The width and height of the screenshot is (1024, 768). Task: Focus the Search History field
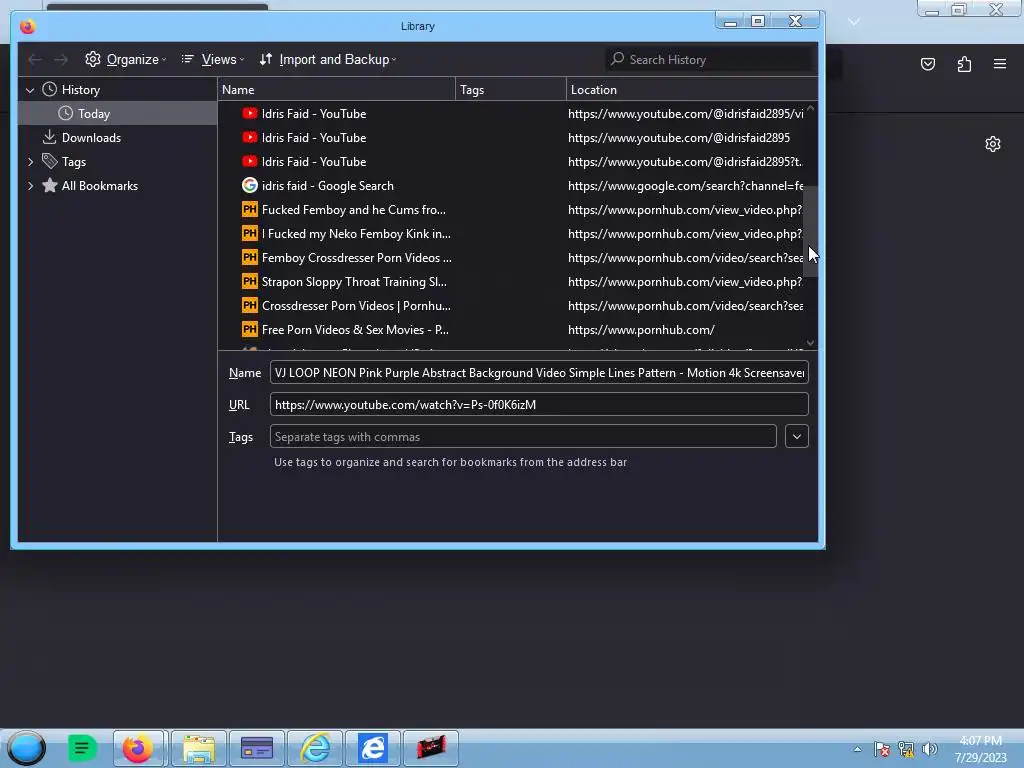pos(709,59)
